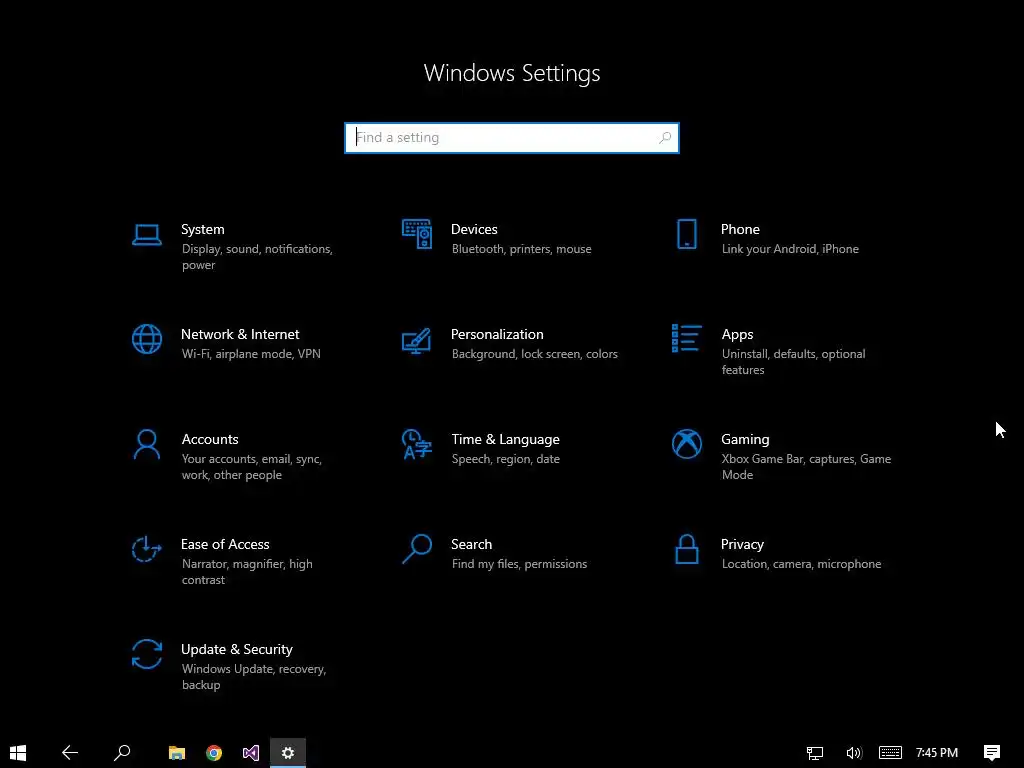The height and width of the screenshot is (768, 1024).
Task: Click 'Bluetooth, printers, mouse' text
Action: (521, 249)
